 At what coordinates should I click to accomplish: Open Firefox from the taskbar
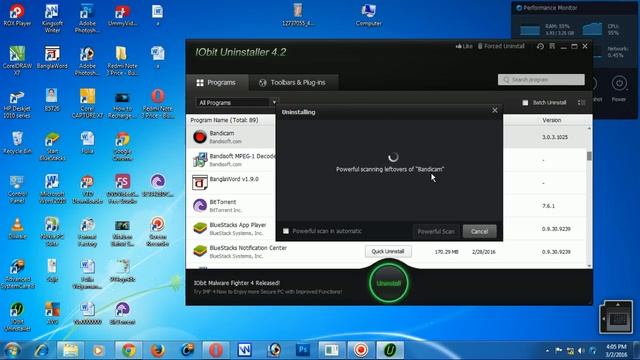[x=158, y=350]
